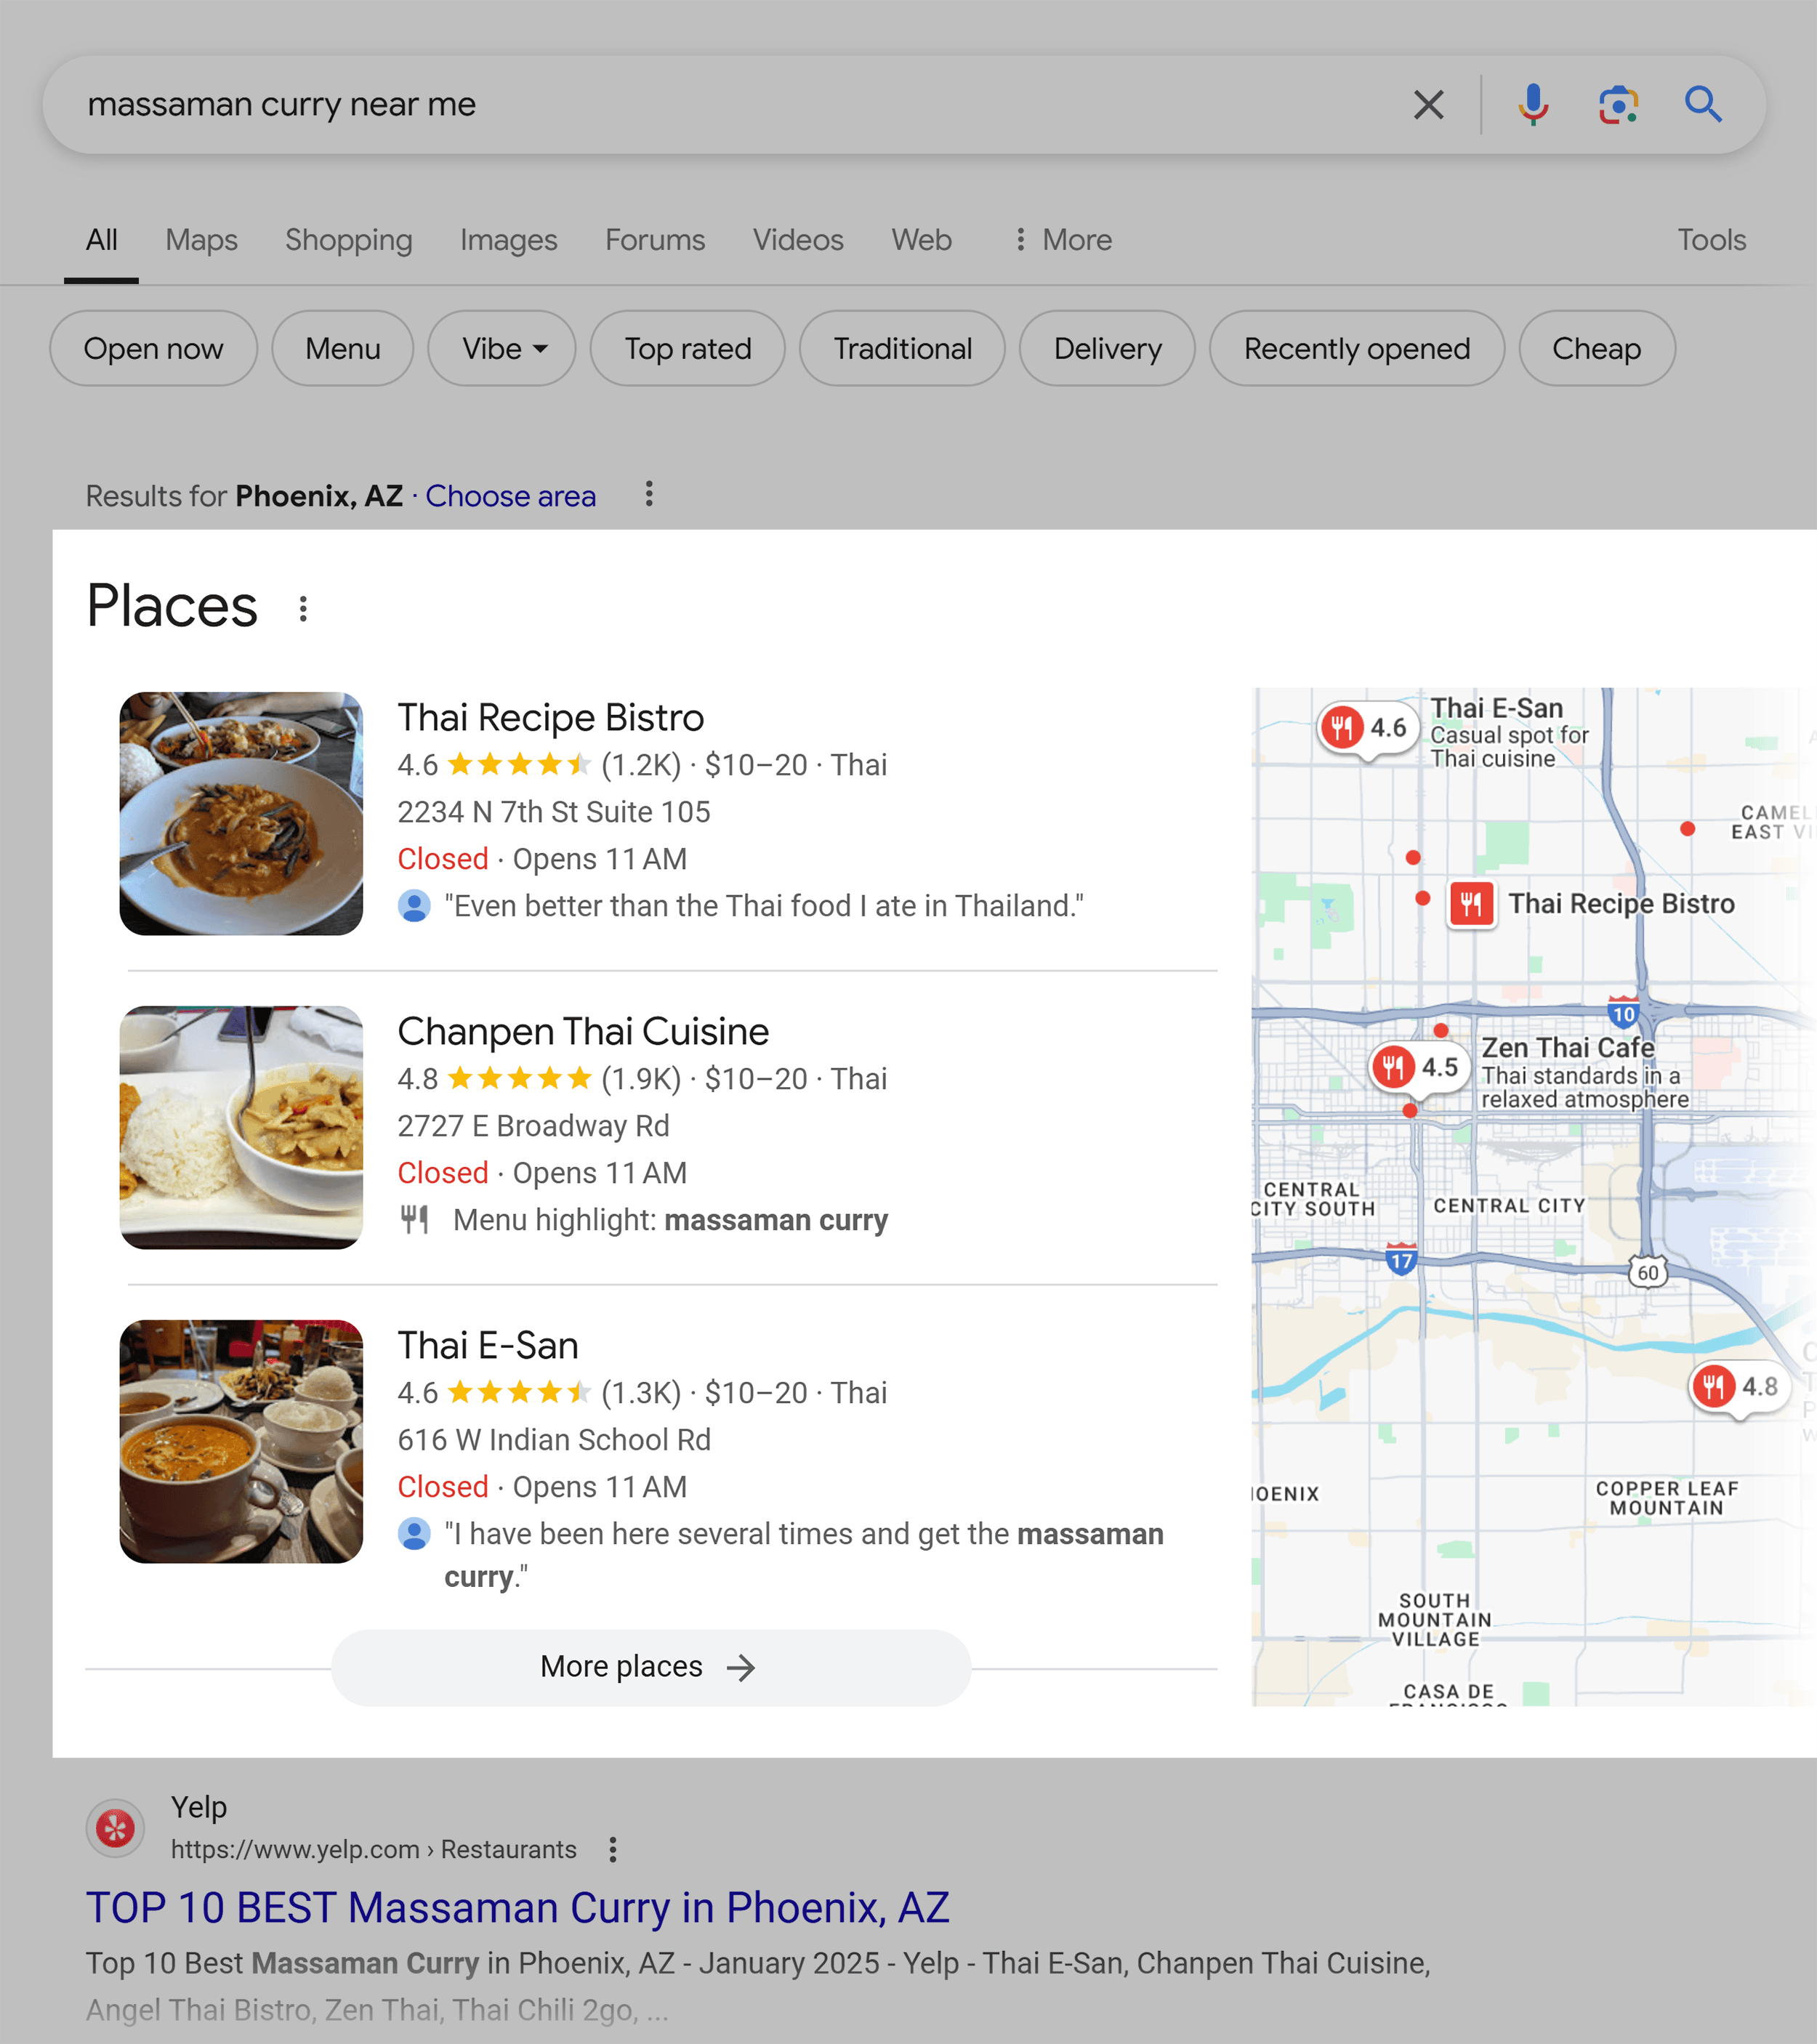The image size is (1817, 2044).
Task: Expand the Vibe dropdown filter
Action: click(x=502, y=348)
